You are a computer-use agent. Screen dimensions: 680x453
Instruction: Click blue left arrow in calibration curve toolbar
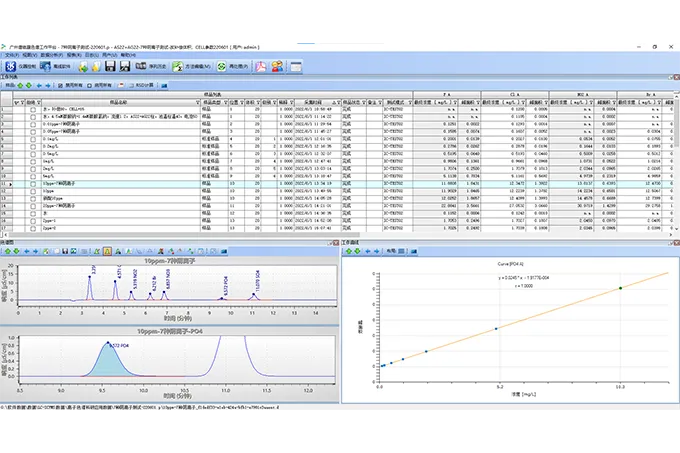[x=368, y=251]
